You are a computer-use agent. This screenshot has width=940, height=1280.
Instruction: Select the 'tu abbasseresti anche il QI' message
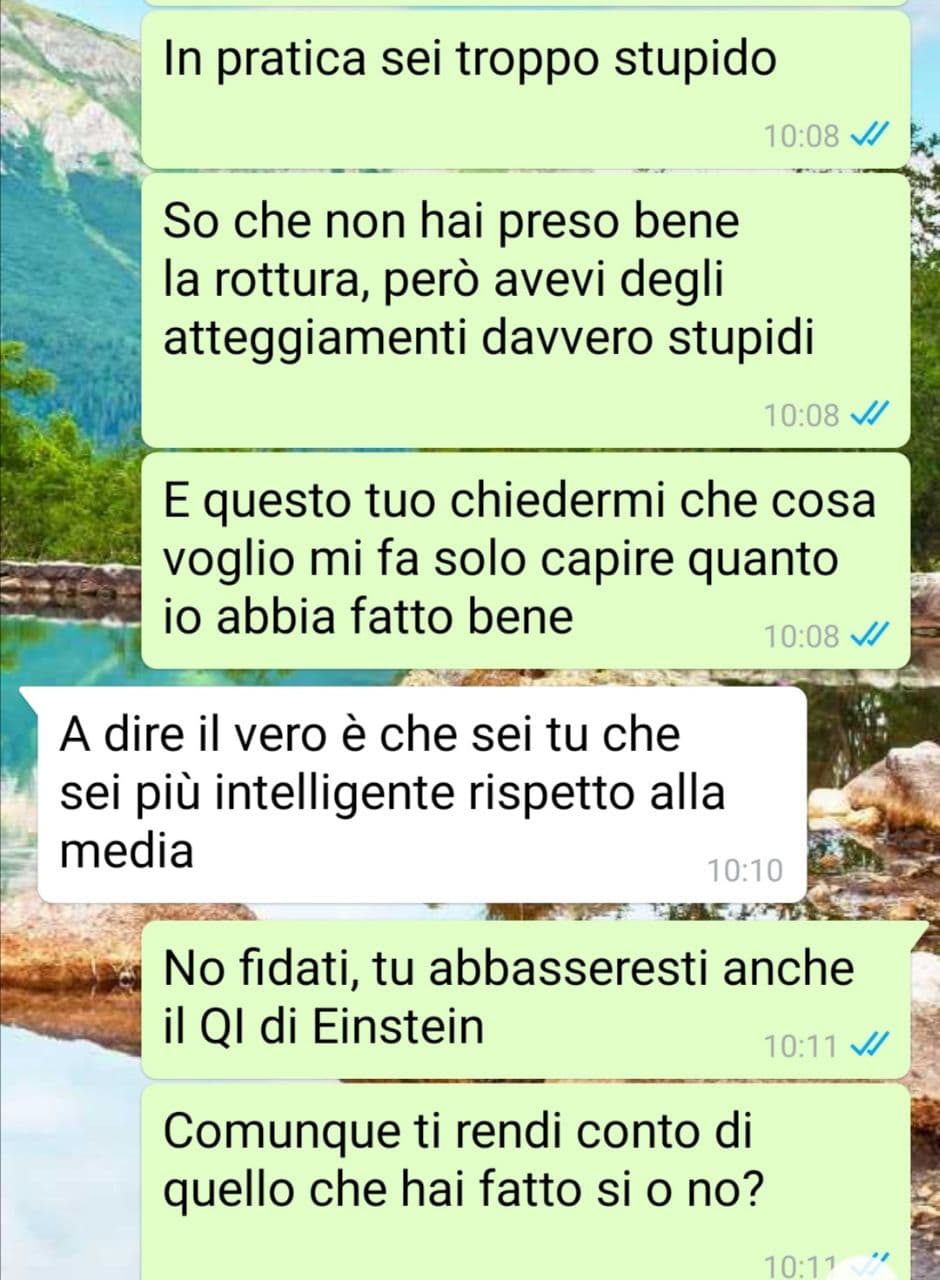[526, 1000]
